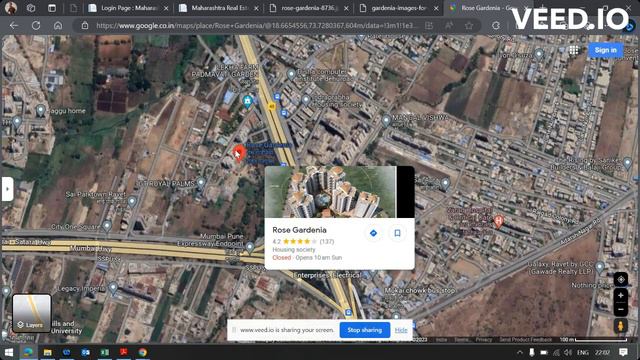Select the Street View pegman
Screen dimensions: 640x360
pyautogui.click(x=621, y=326)
